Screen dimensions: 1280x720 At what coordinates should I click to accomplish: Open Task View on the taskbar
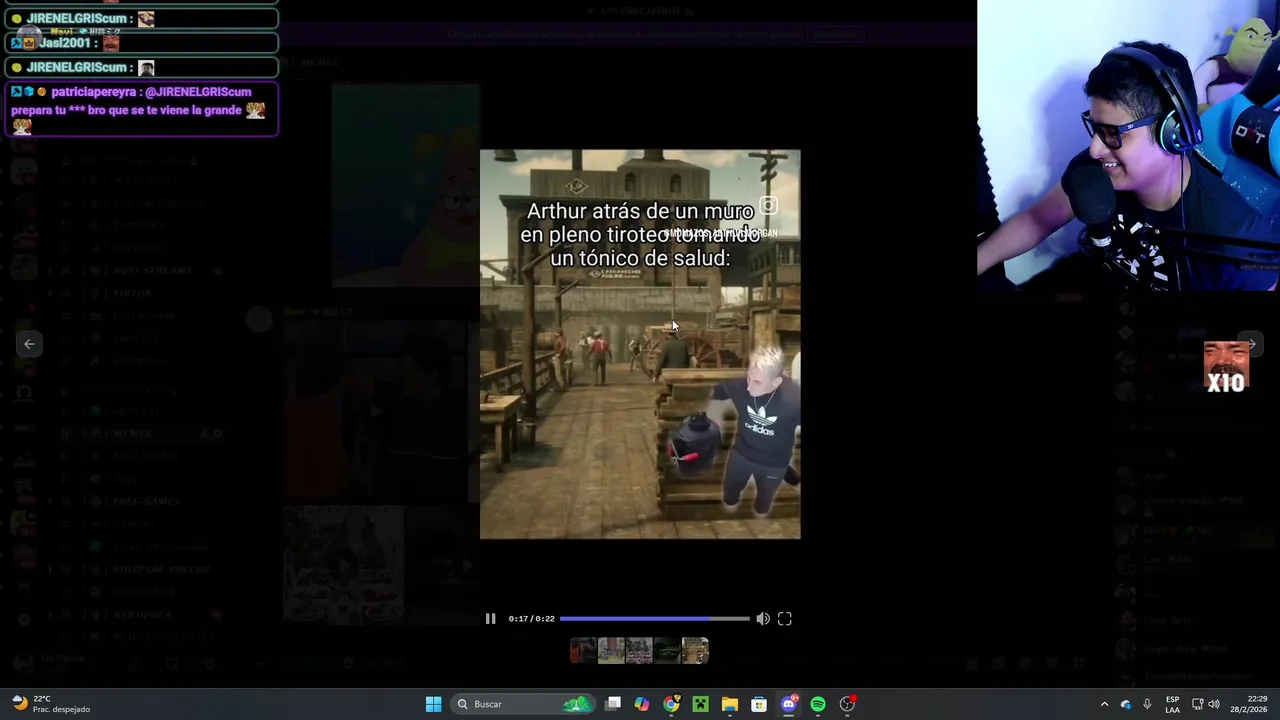(x=613, y=704)
